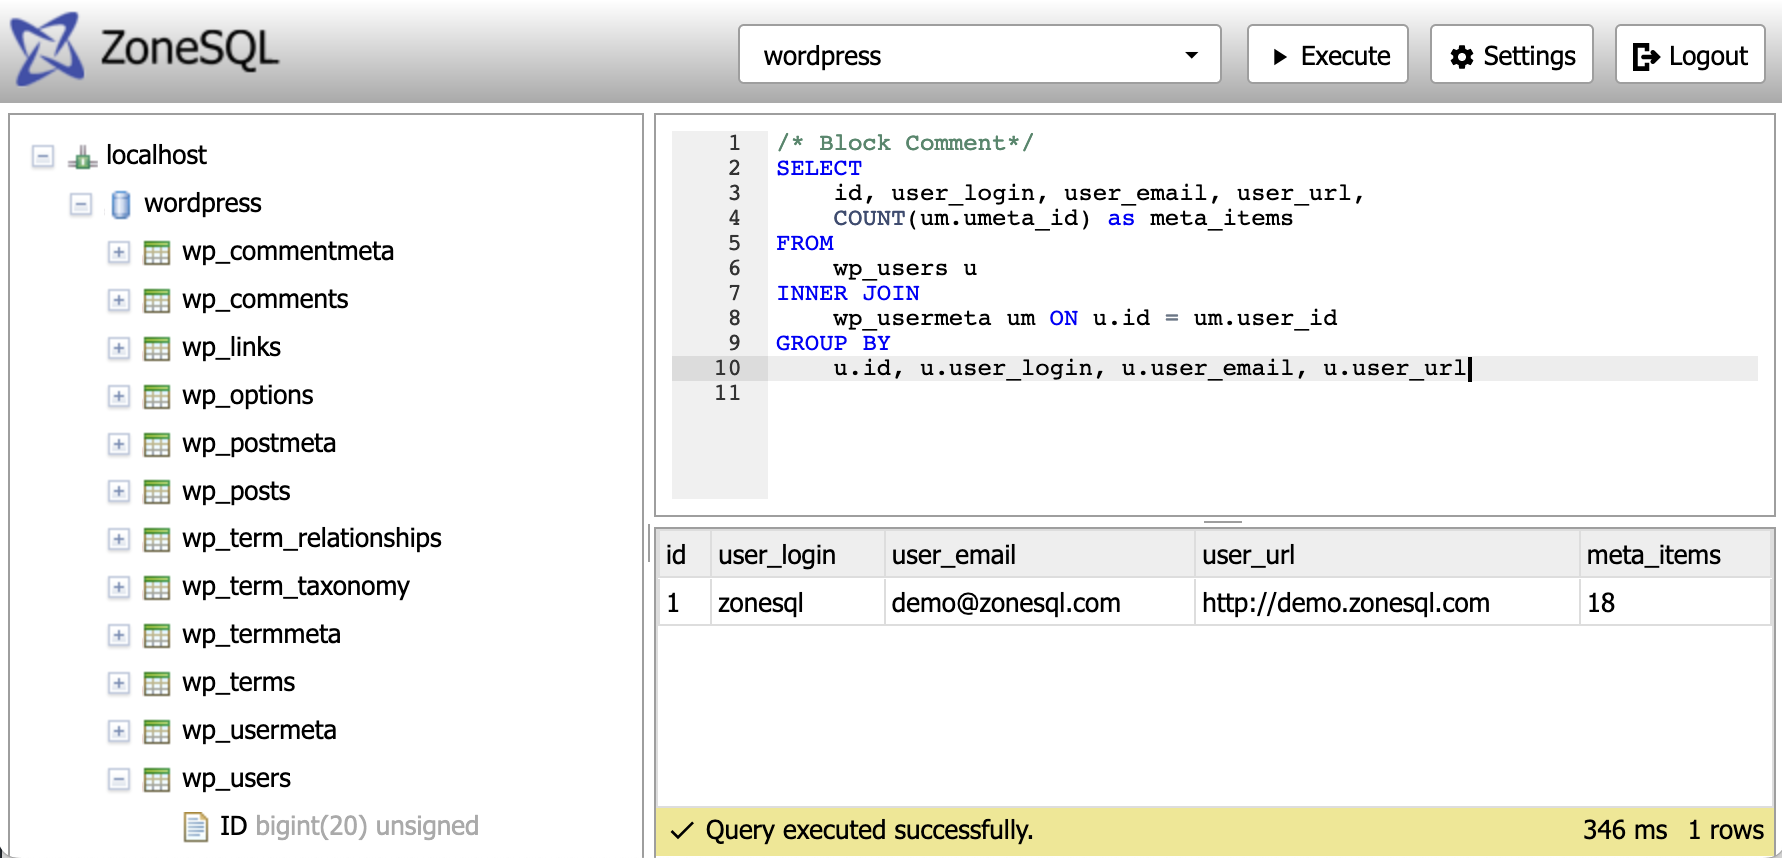Select the ID bigint(20) unsigned column
The height and width of the screenshot is (858, 1782).
point(349,826)
